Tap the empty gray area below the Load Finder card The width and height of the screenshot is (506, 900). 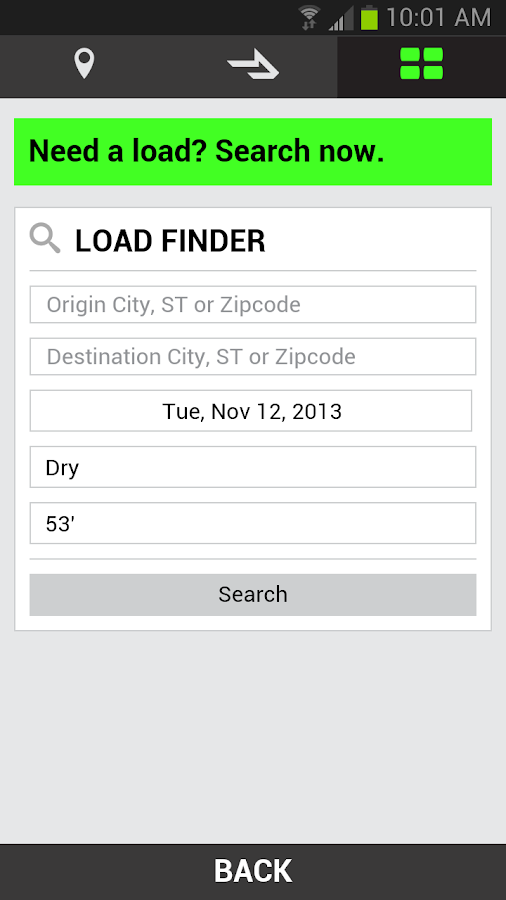[x=253, y=738]
